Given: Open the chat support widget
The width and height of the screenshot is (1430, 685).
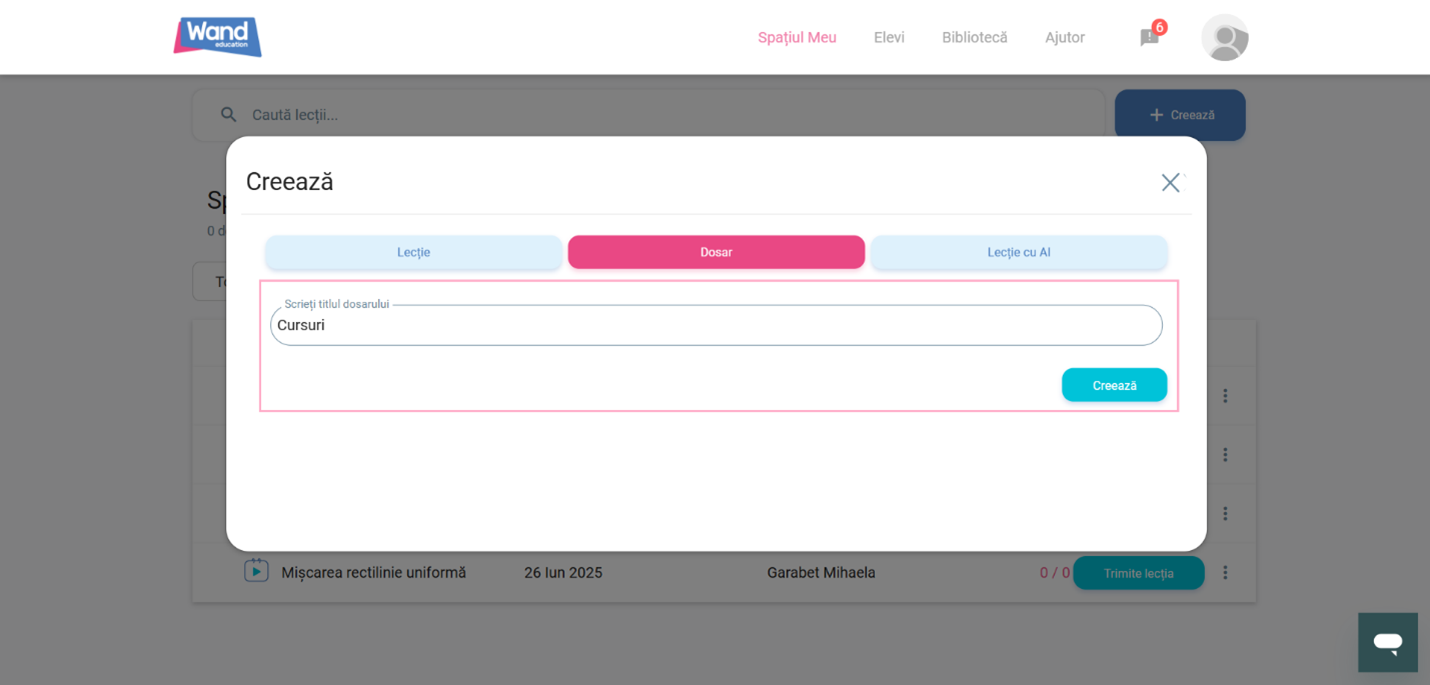Looking at the screenshot, I should 1387,642.
